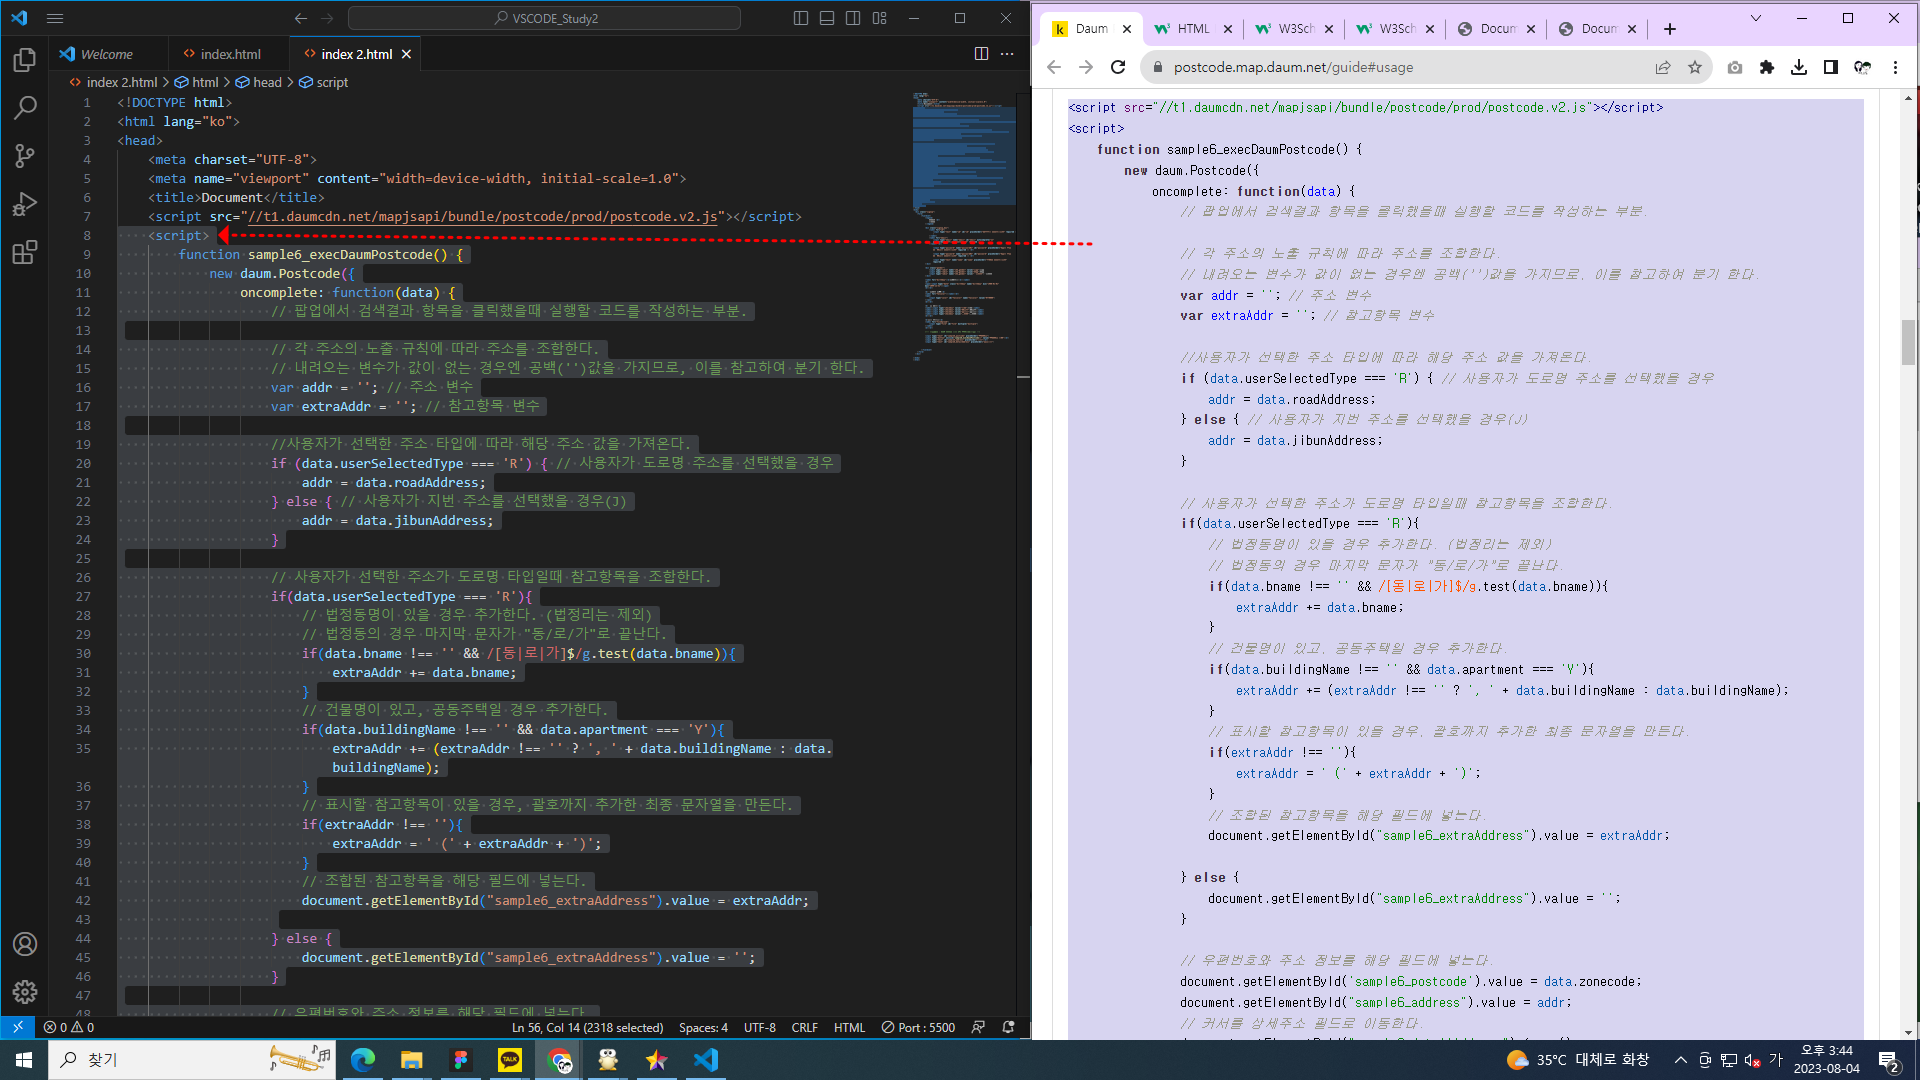Click the Port : 5500 status button
The image size is (1920, 1080).
tap(918, 1027)
